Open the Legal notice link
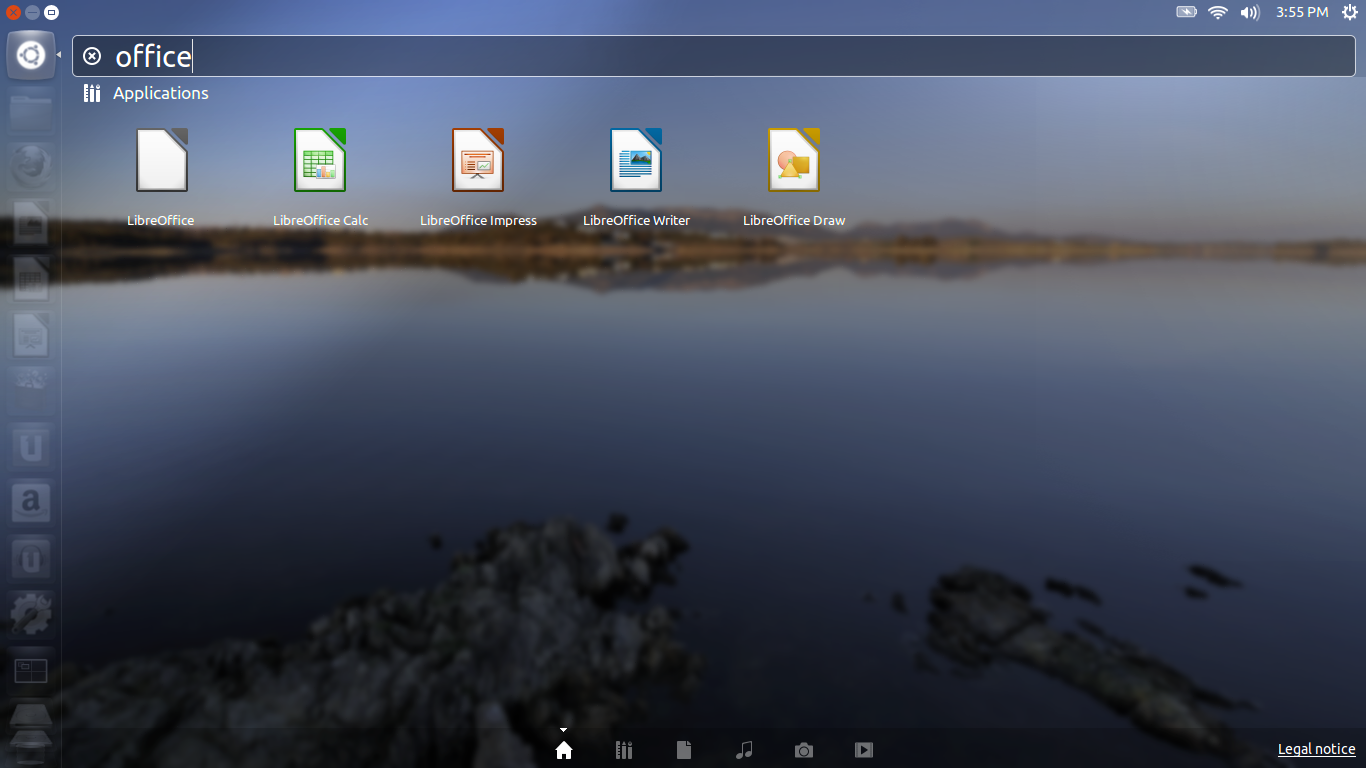Screen dimensions: 1366x768 point(1317,749)
